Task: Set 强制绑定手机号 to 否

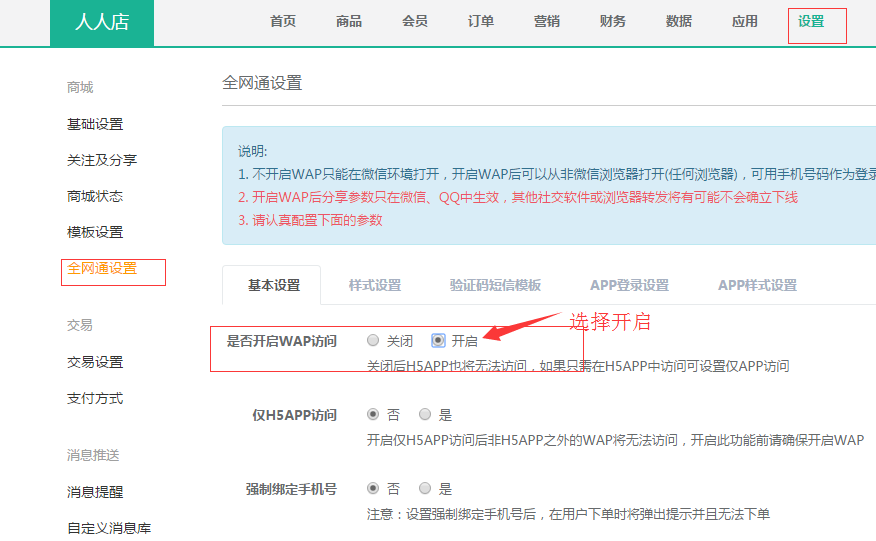Action: pos(373,489)
